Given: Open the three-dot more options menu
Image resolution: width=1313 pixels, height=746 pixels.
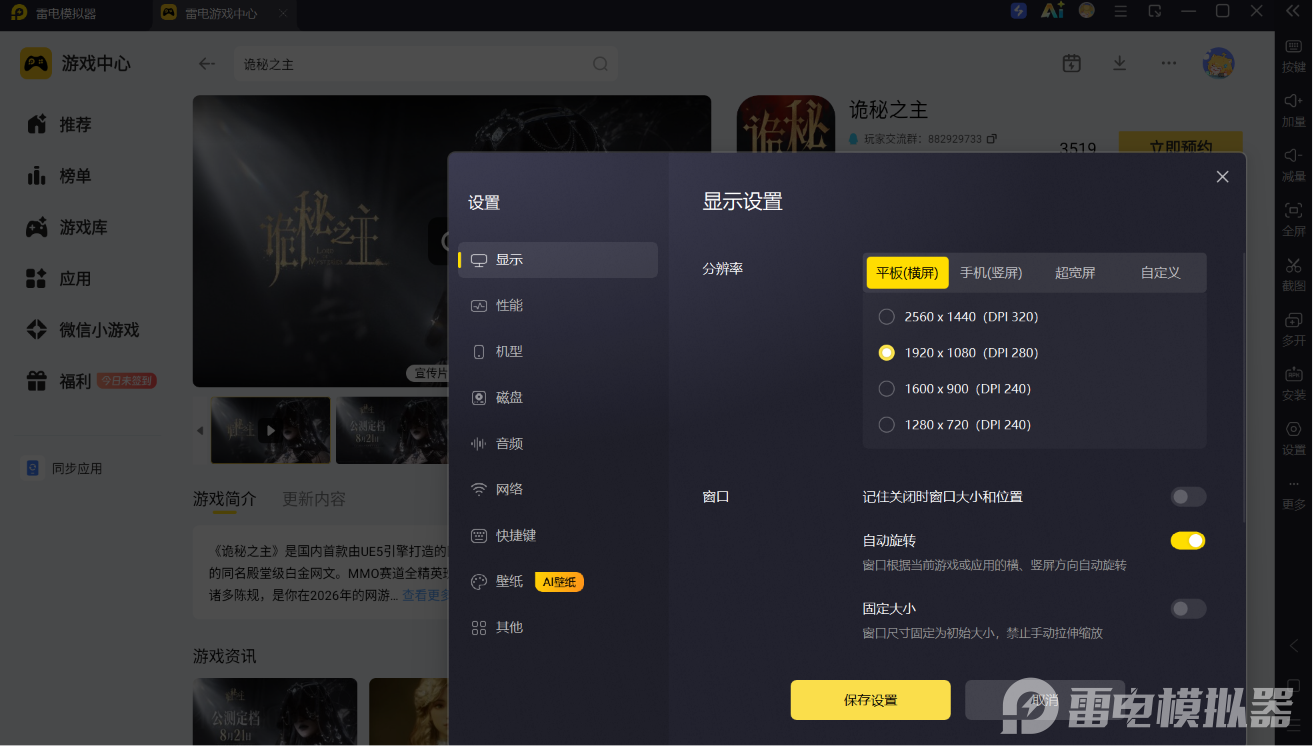Looking at the screenshot, I should tap(1168, 63).
